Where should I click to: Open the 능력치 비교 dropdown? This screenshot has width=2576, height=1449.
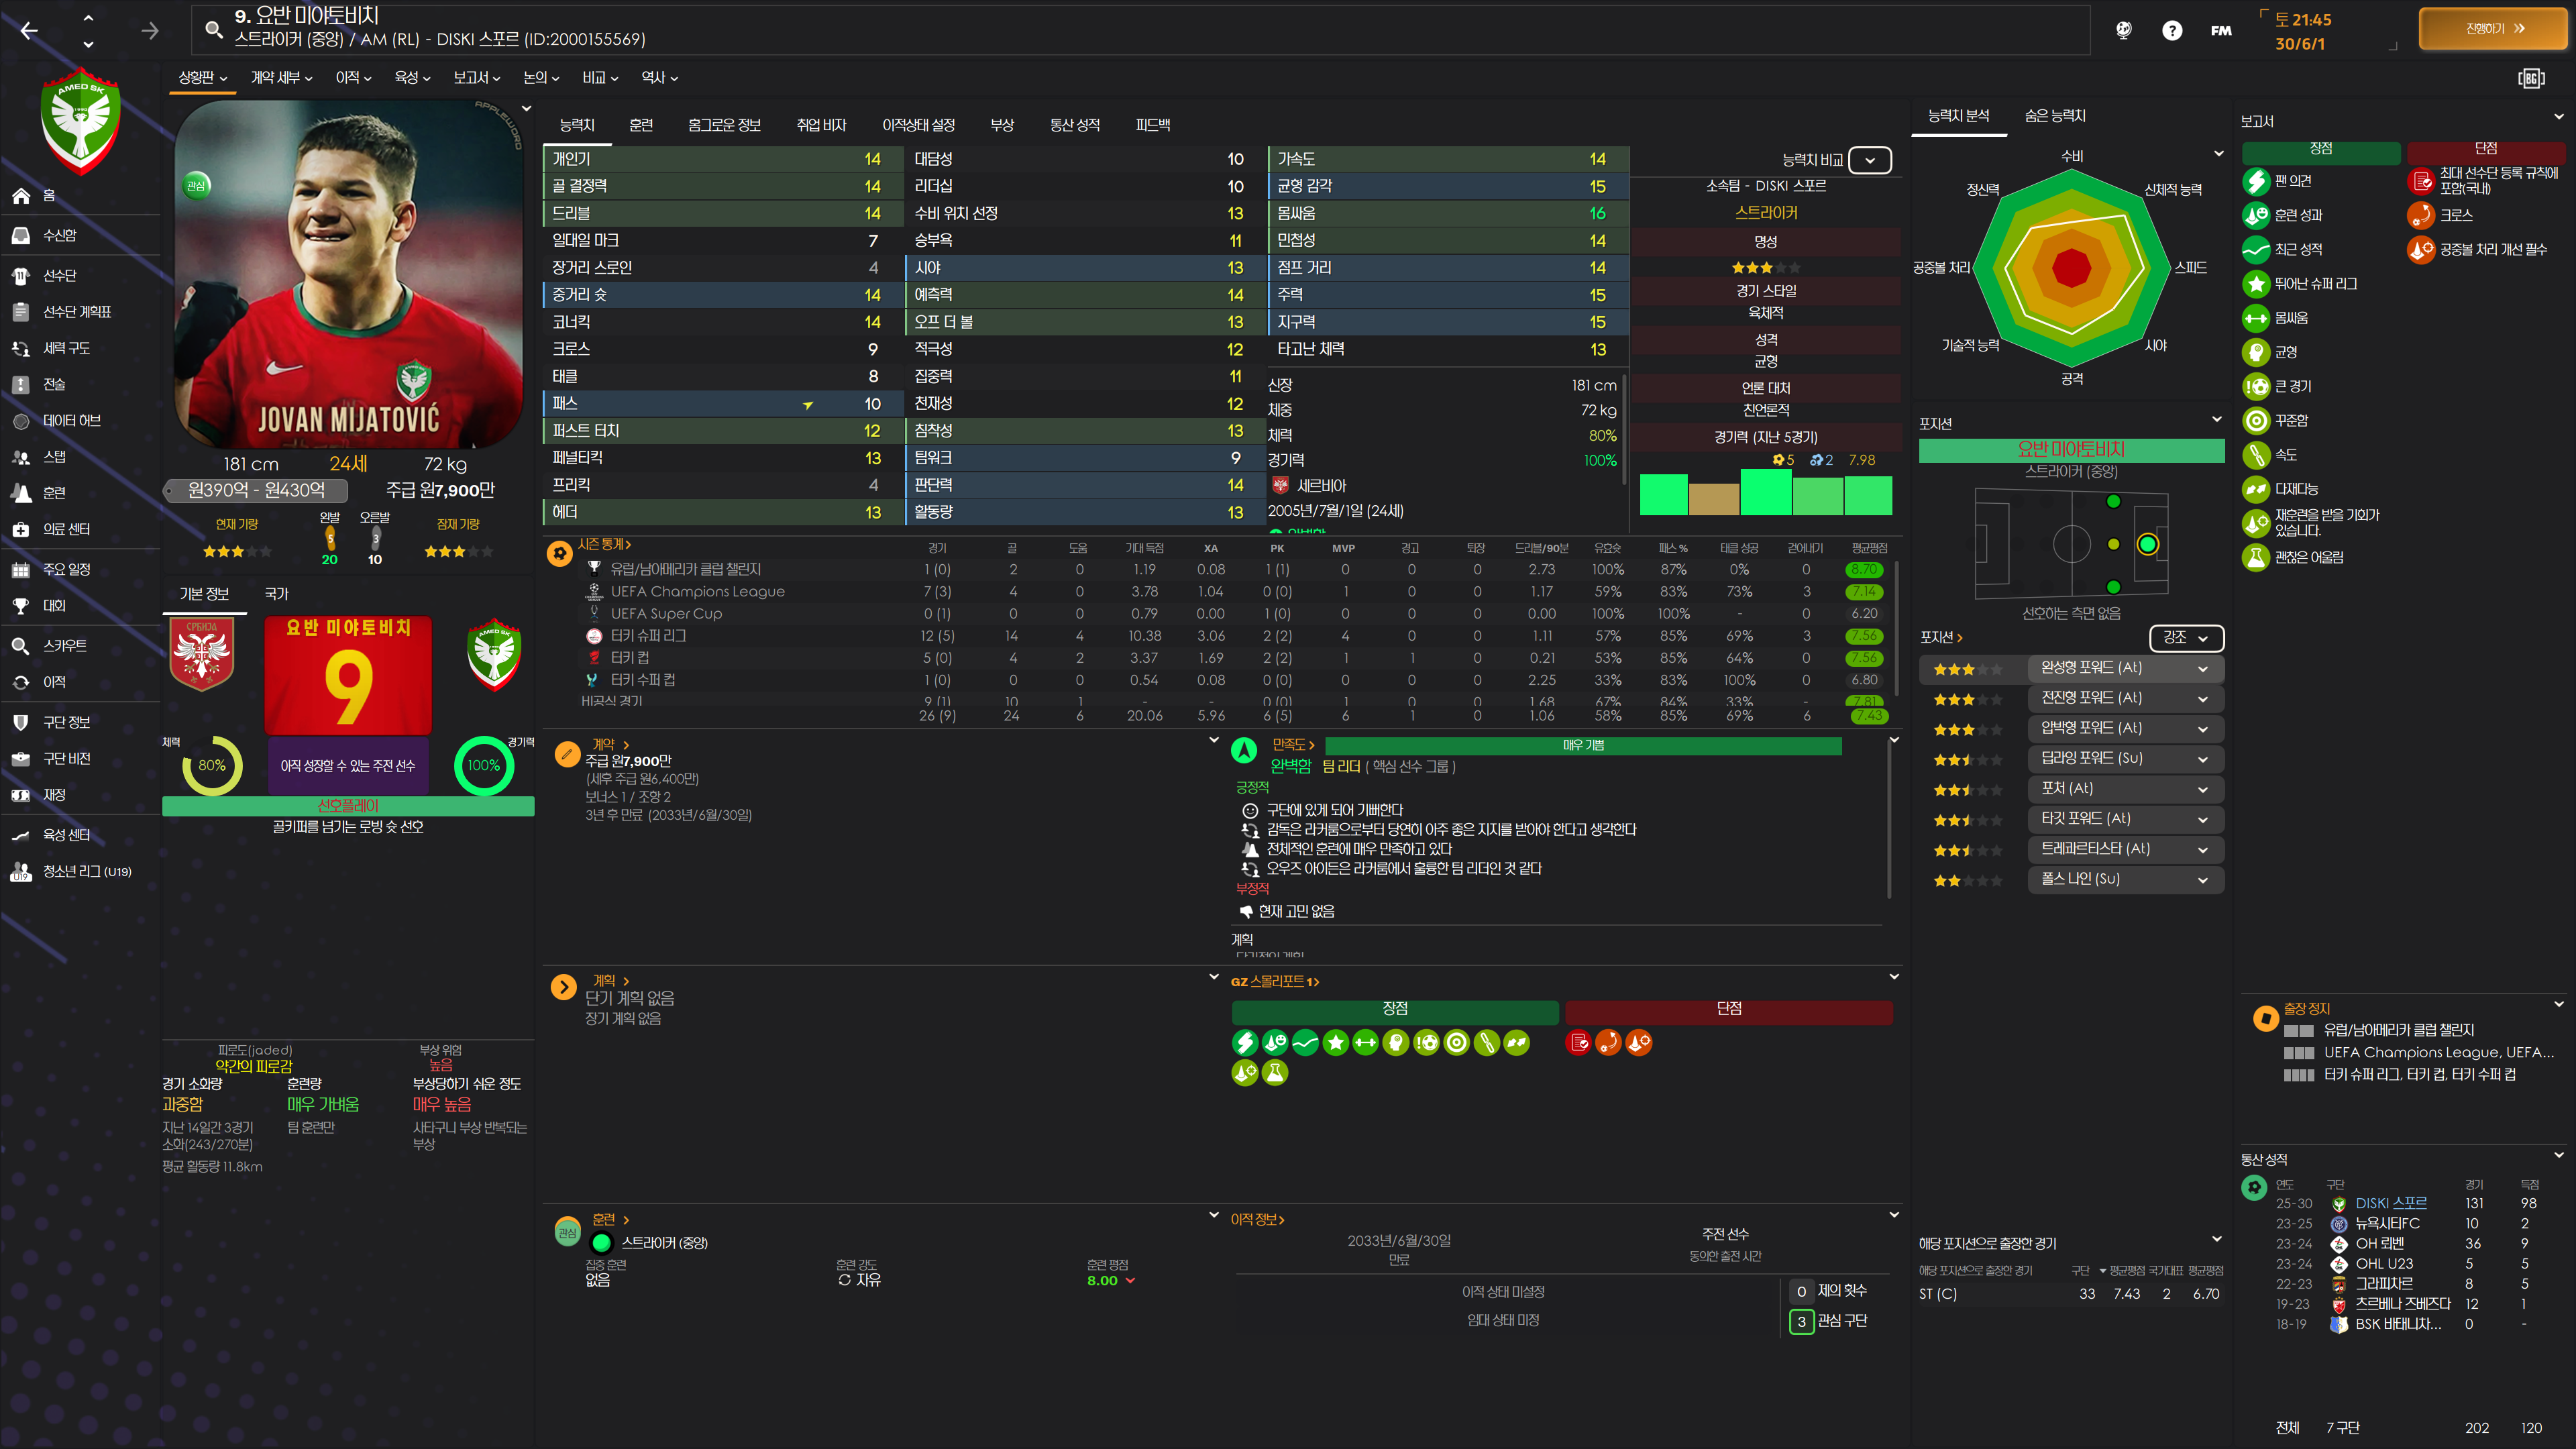tap(1869, 160)
